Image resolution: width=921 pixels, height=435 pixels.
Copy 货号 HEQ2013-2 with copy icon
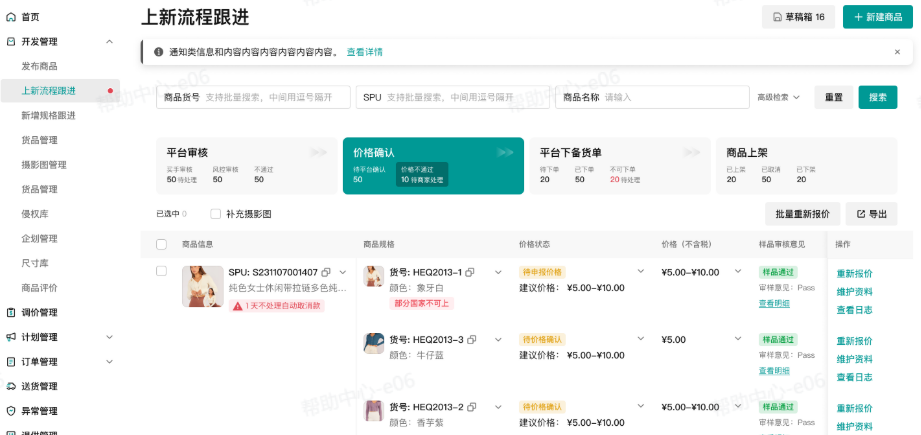471,407
